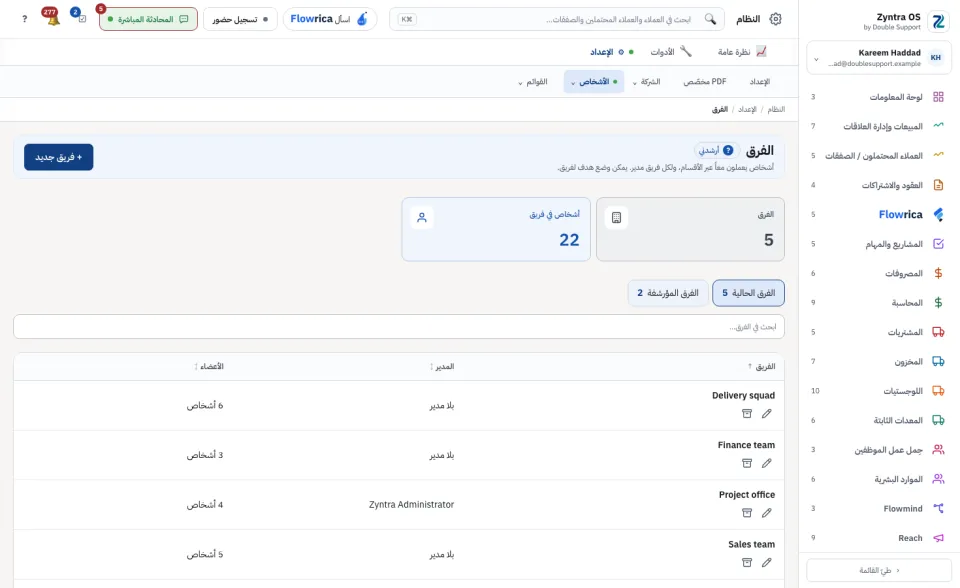Collapse the sidebar with طيّ القائمة
This screenshot has width=960, height=588.
click(x=879, y=570)
